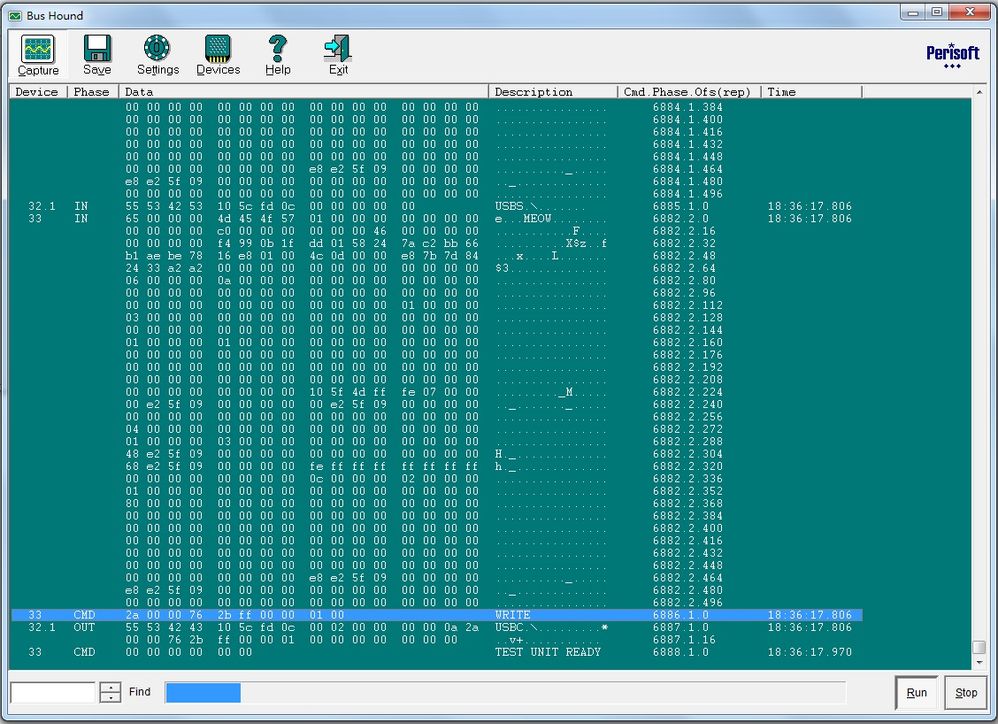
Task: Click the Description column header
Action: (552, 92)
